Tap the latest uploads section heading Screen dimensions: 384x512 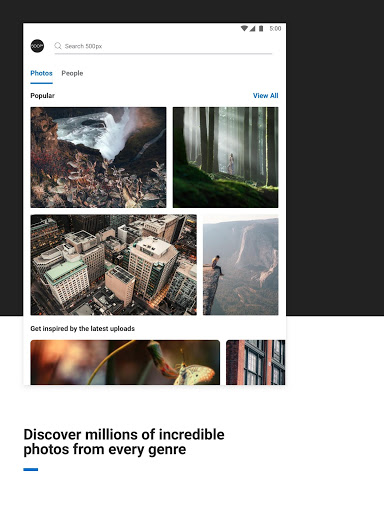[x=82, y=329]
